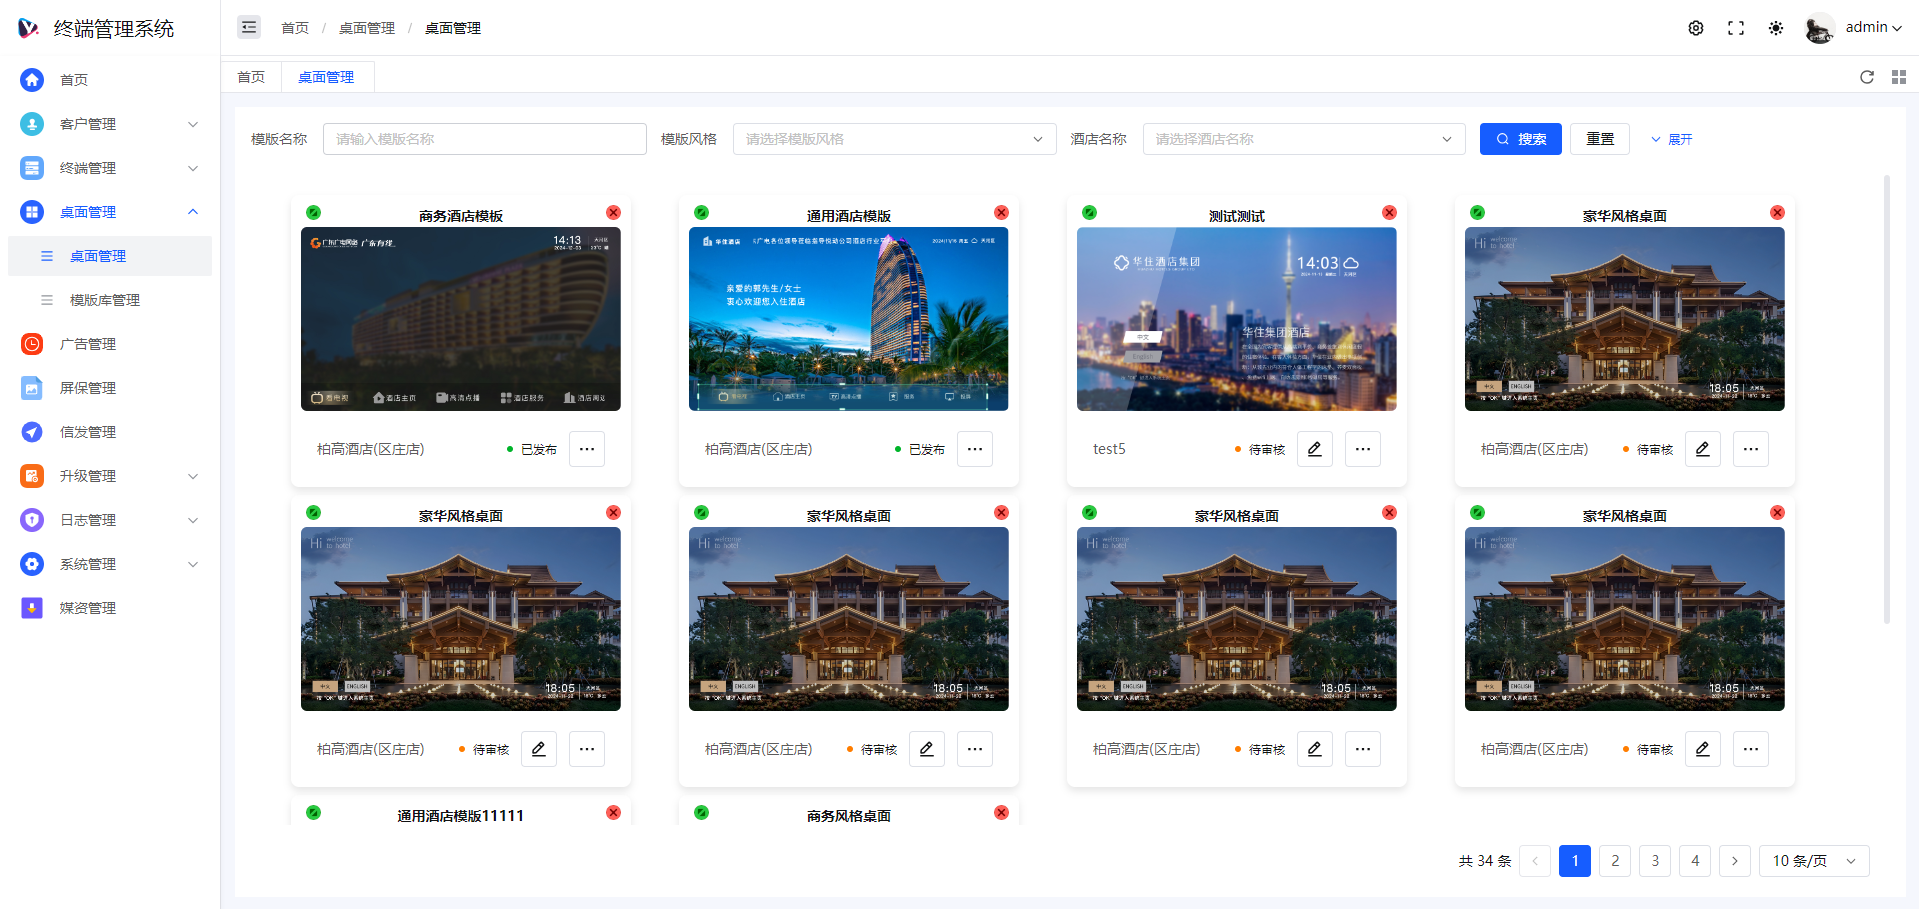The width and height of the screenshot is (1919, 909).
Task: Click green edit badge on 商务酒店模板 card
Action: 313,213
